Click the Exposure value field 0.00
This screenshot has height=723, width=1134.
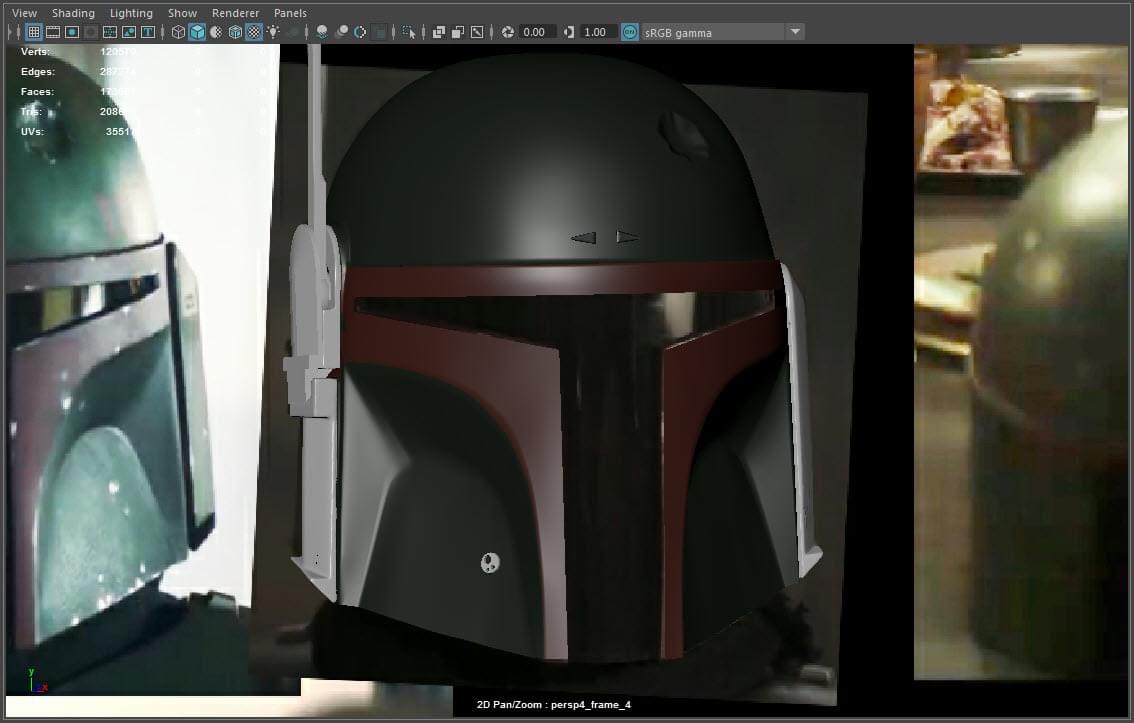(x=538, y=32)
